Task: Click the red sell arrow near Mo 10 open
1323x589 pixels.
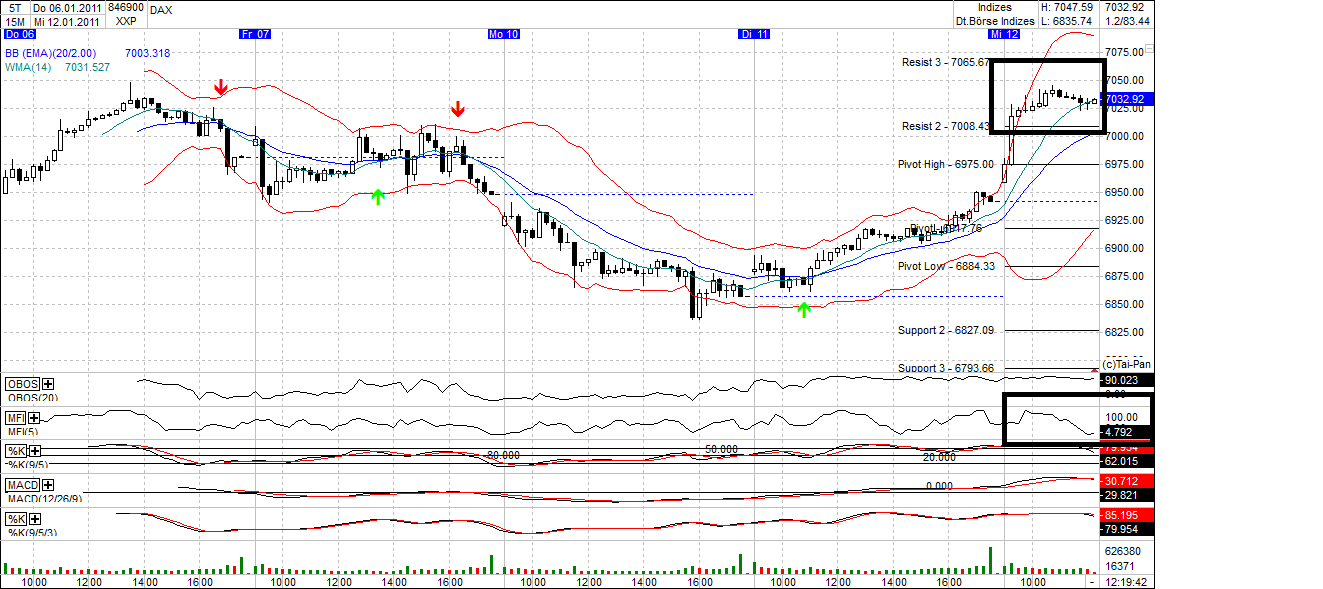Action: [457, 110]
